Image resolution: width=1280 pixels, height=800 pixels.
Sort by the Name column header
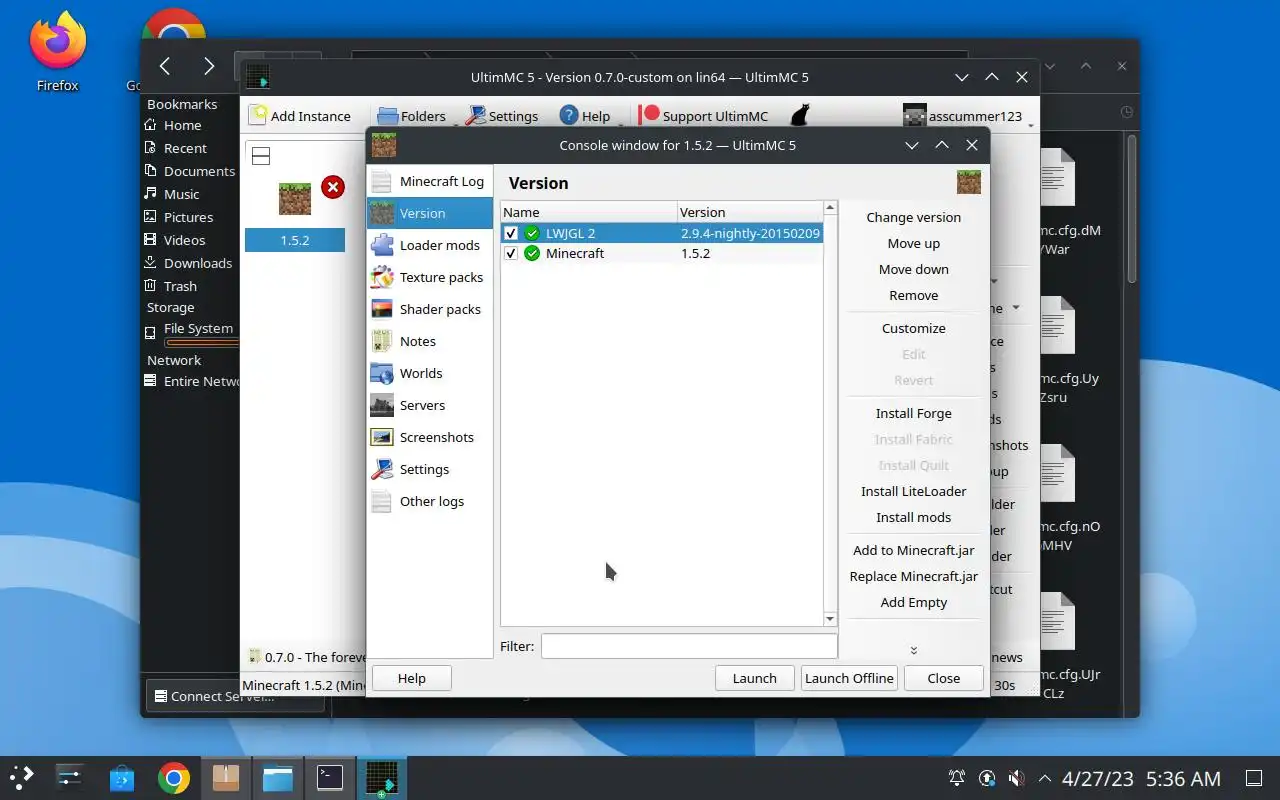tap(588, 212)
